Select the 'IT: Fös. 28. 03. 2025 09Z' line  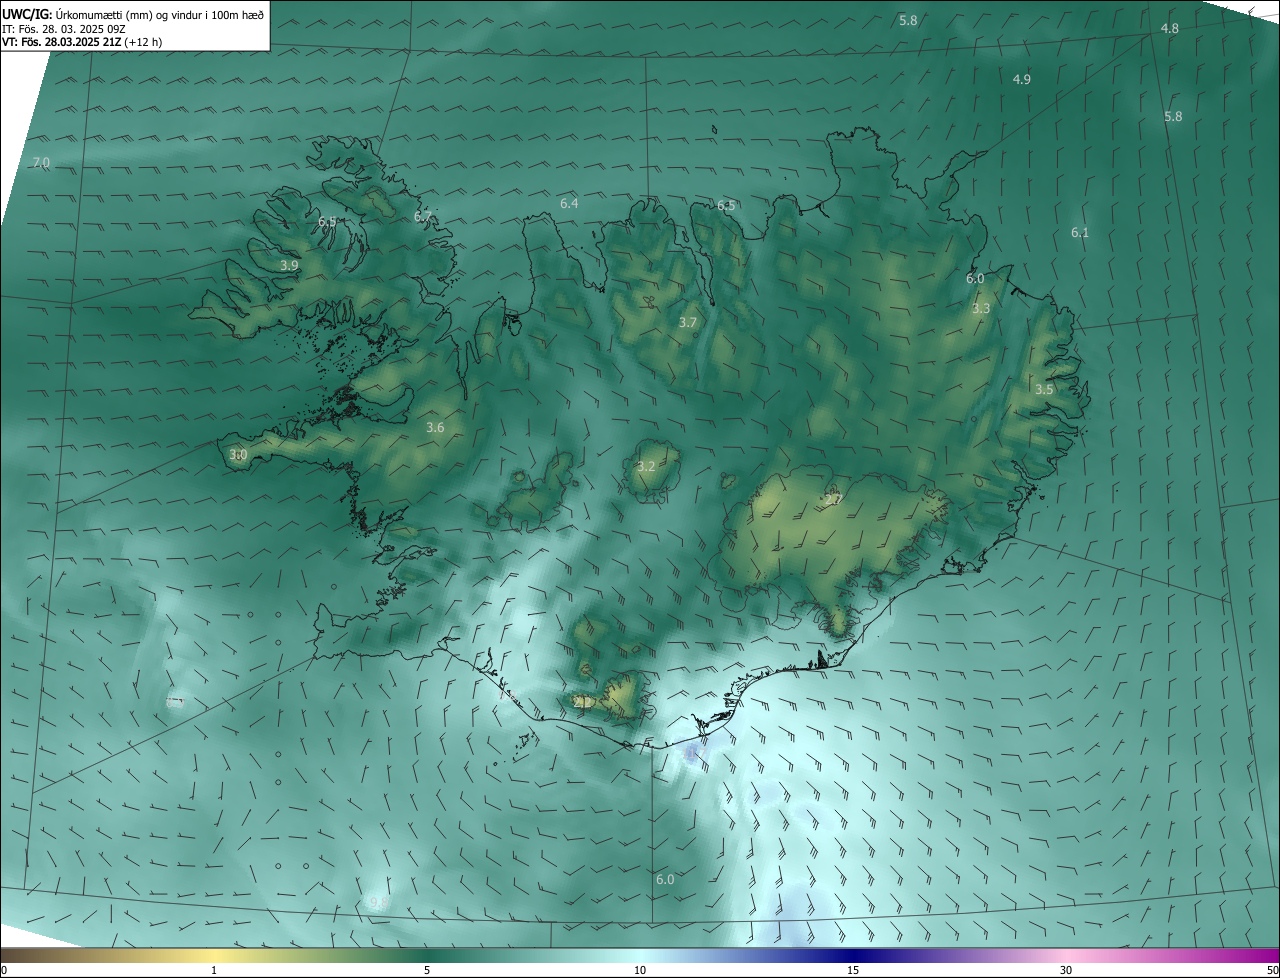63,28
